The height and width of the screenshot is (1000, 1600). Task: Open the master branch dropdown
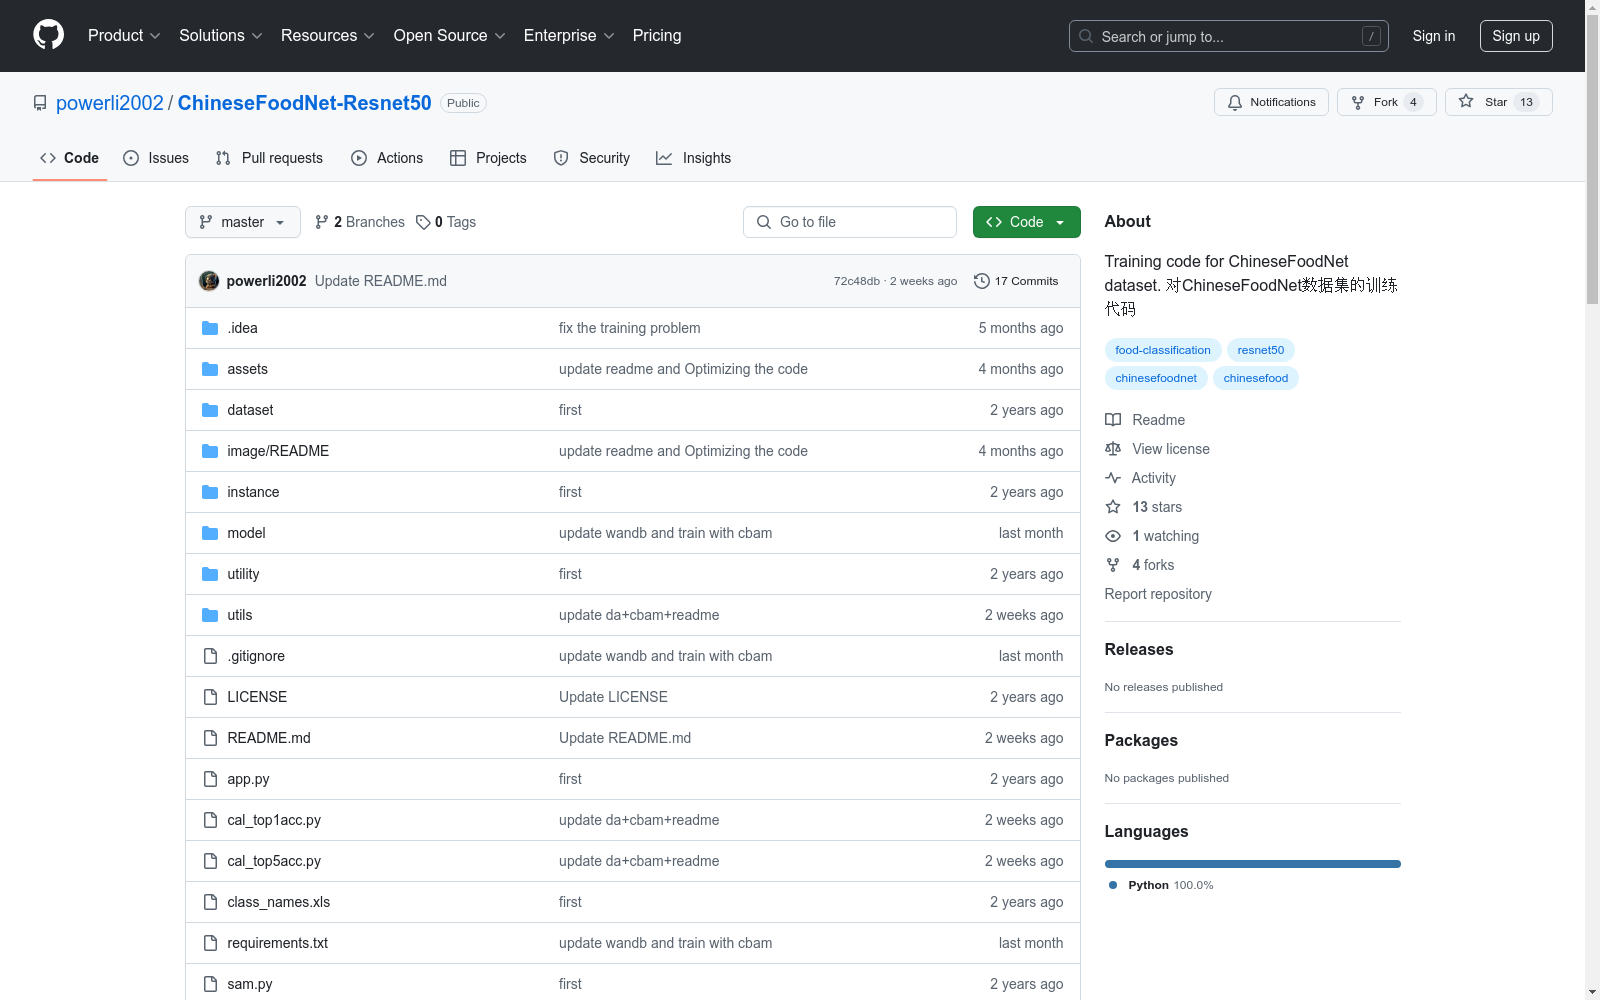243,222
